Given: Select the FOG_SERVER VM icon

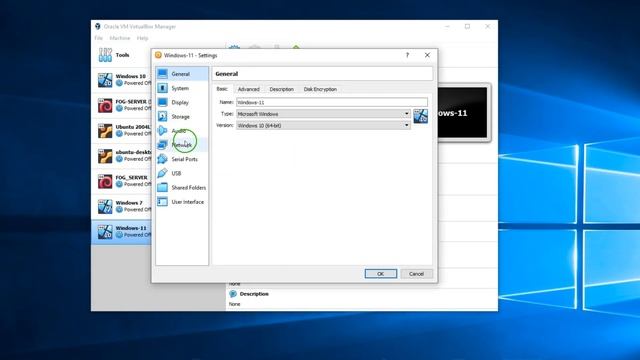Looking at the screenshot, I should coord(105,181).
